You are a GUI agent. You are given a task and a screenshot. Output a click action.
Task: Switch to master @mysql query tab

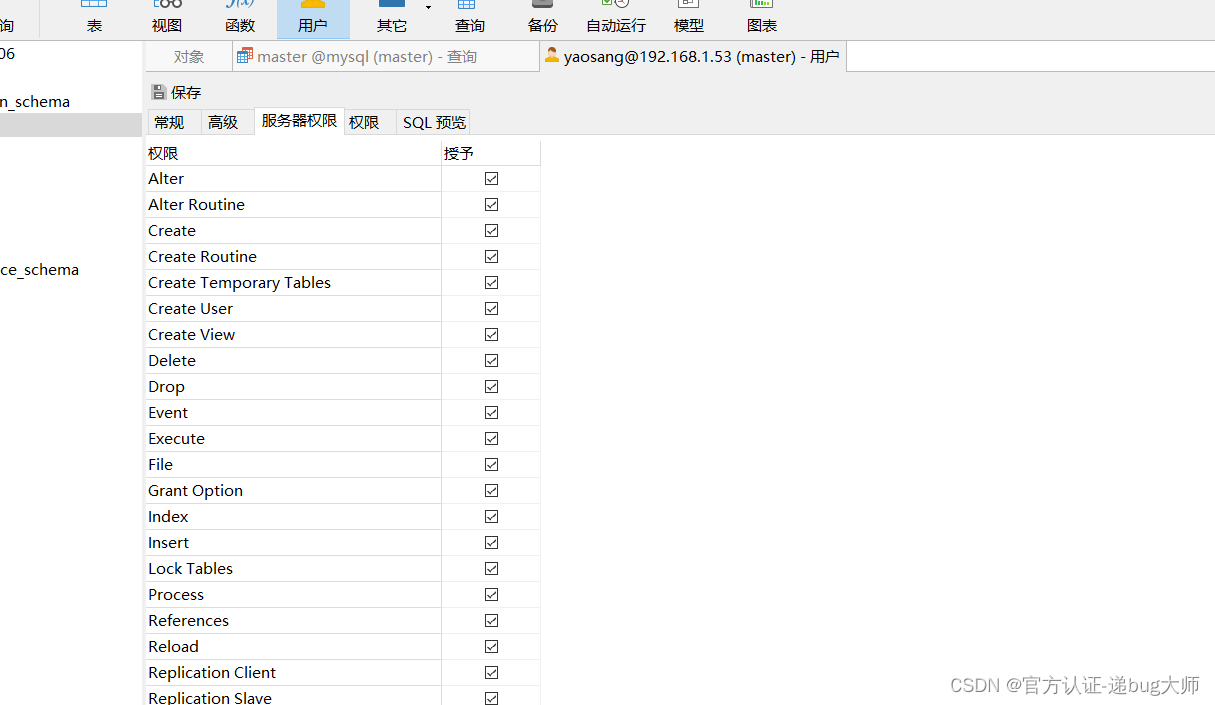pyautogui.click(x=385, y=57)
